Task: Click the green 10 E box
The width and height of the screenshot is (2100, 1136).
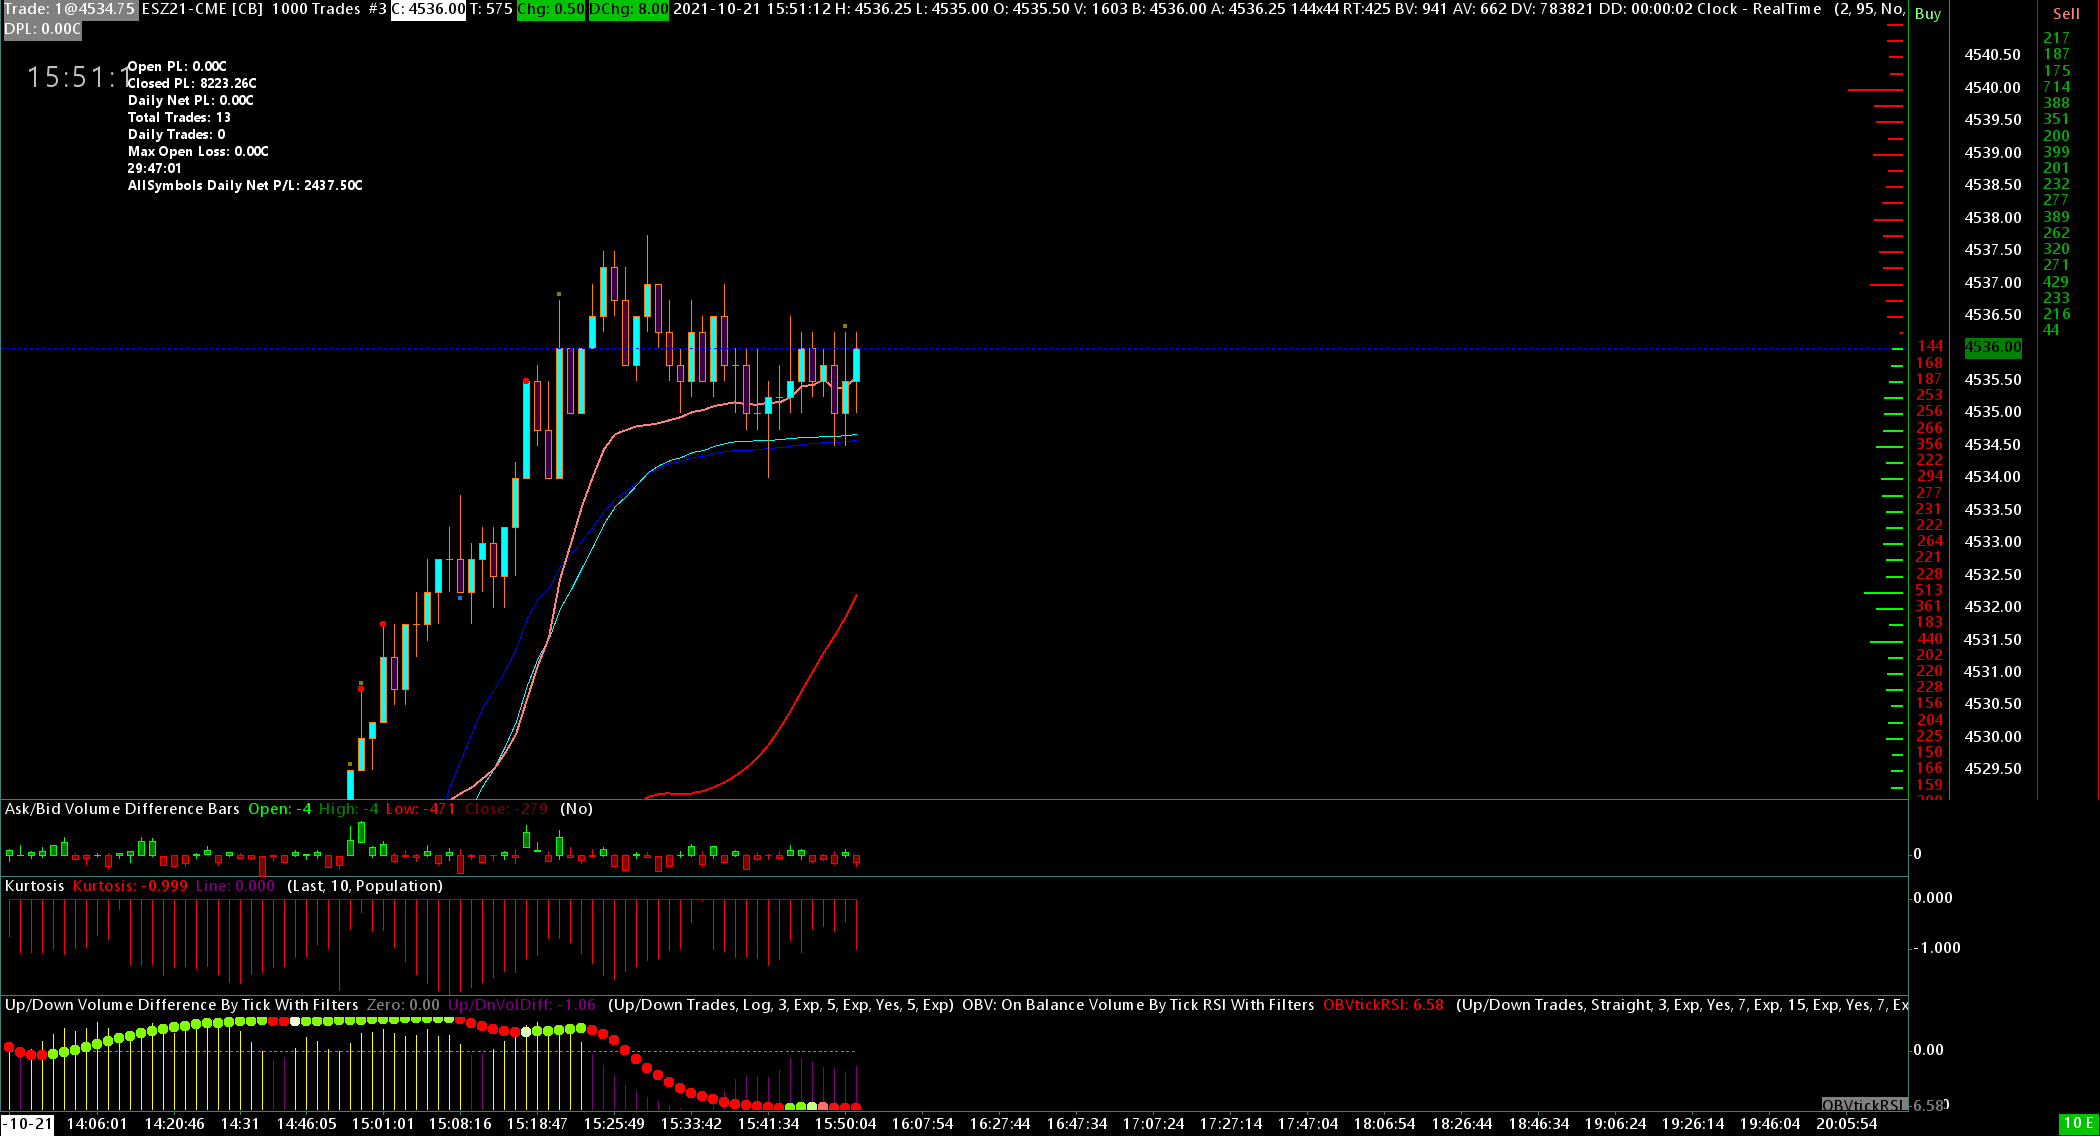Action: [x=2078, y=1124]
